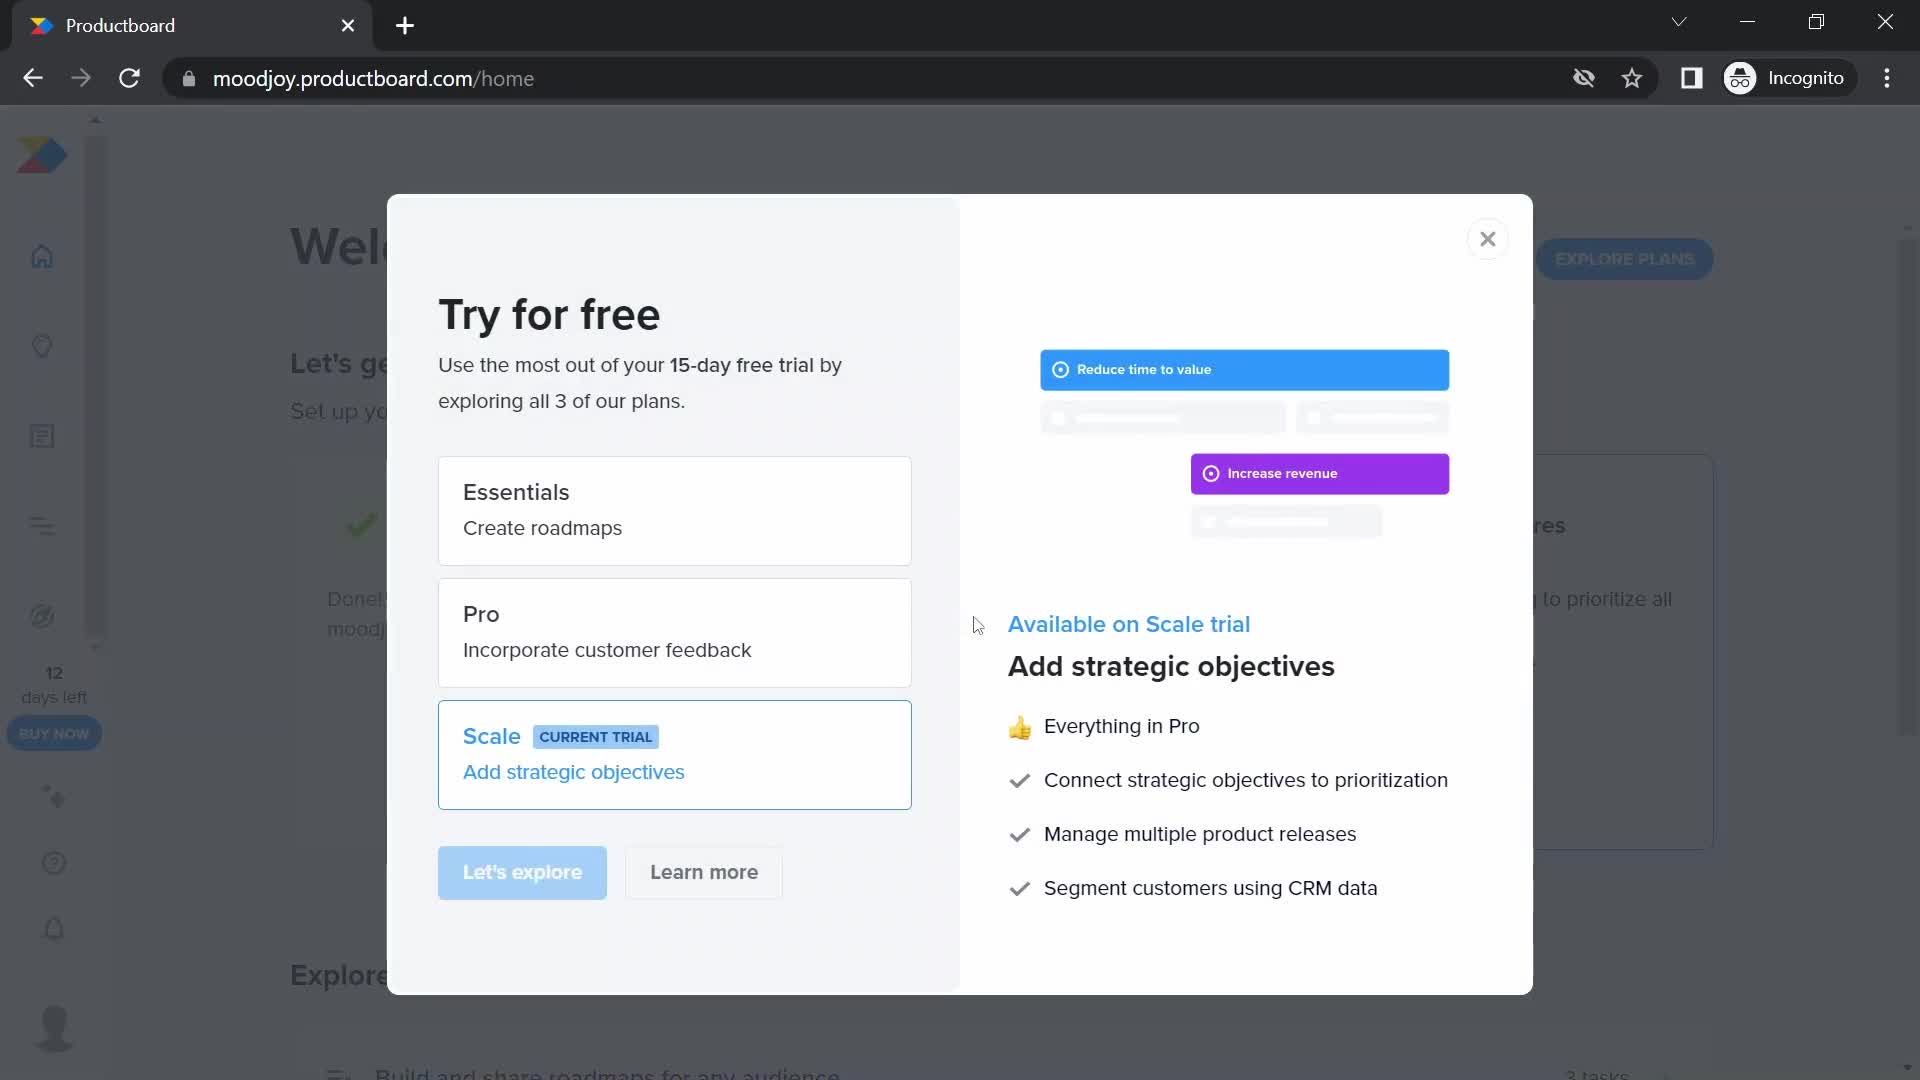Select the Pro plan card
Viewport: 1920px width, 1080px height.
pos(674,633)
